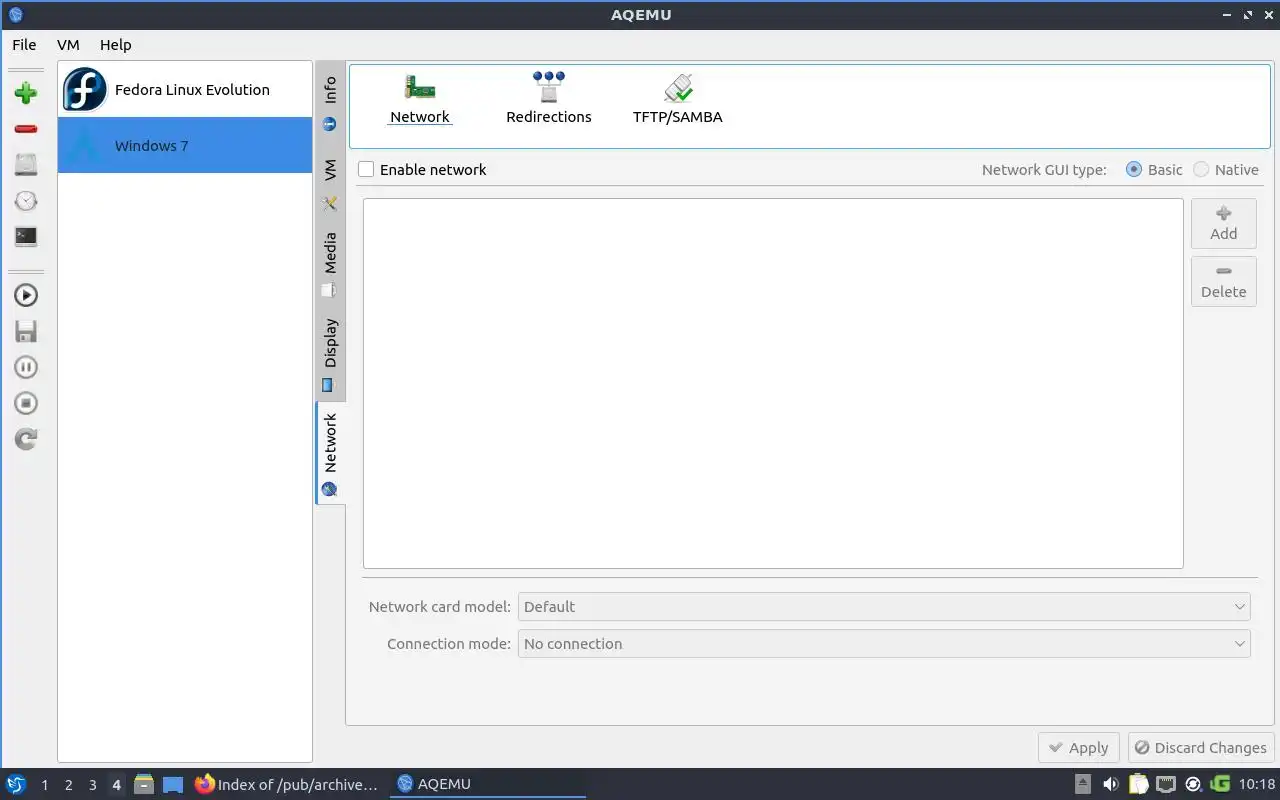Open the Redirections section
This screenshot has height=800, width=1280.
(x=548, y=98)
